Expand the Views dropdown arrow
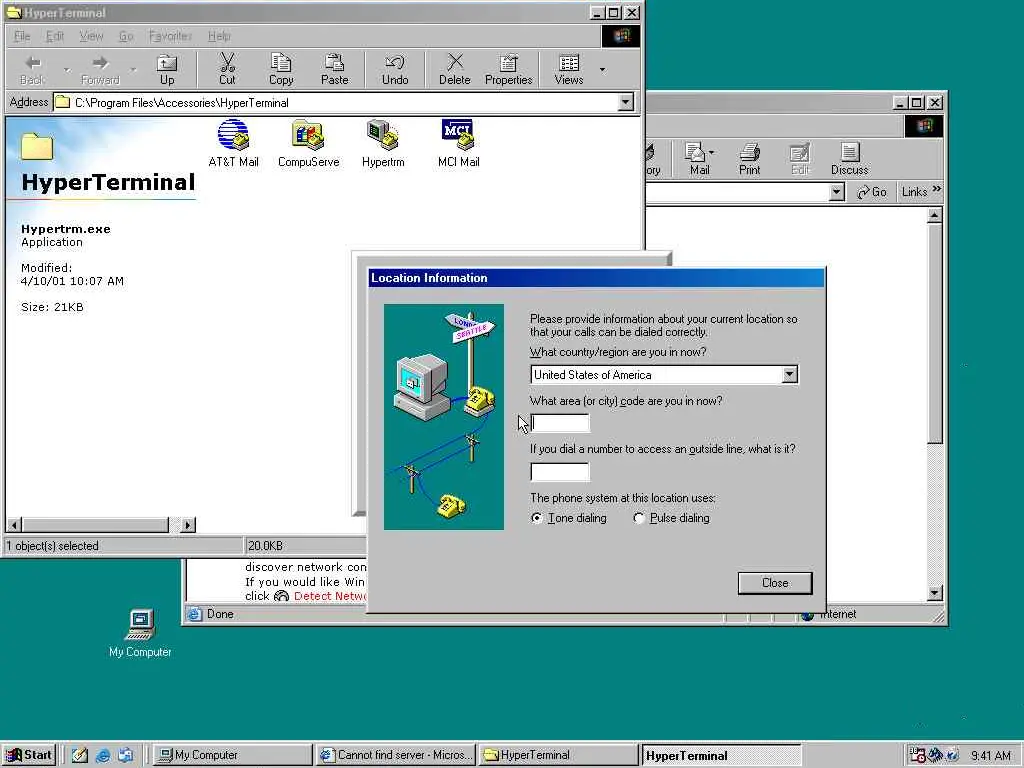This screenshot has height=768, width=1024. (x=602, y=69)
